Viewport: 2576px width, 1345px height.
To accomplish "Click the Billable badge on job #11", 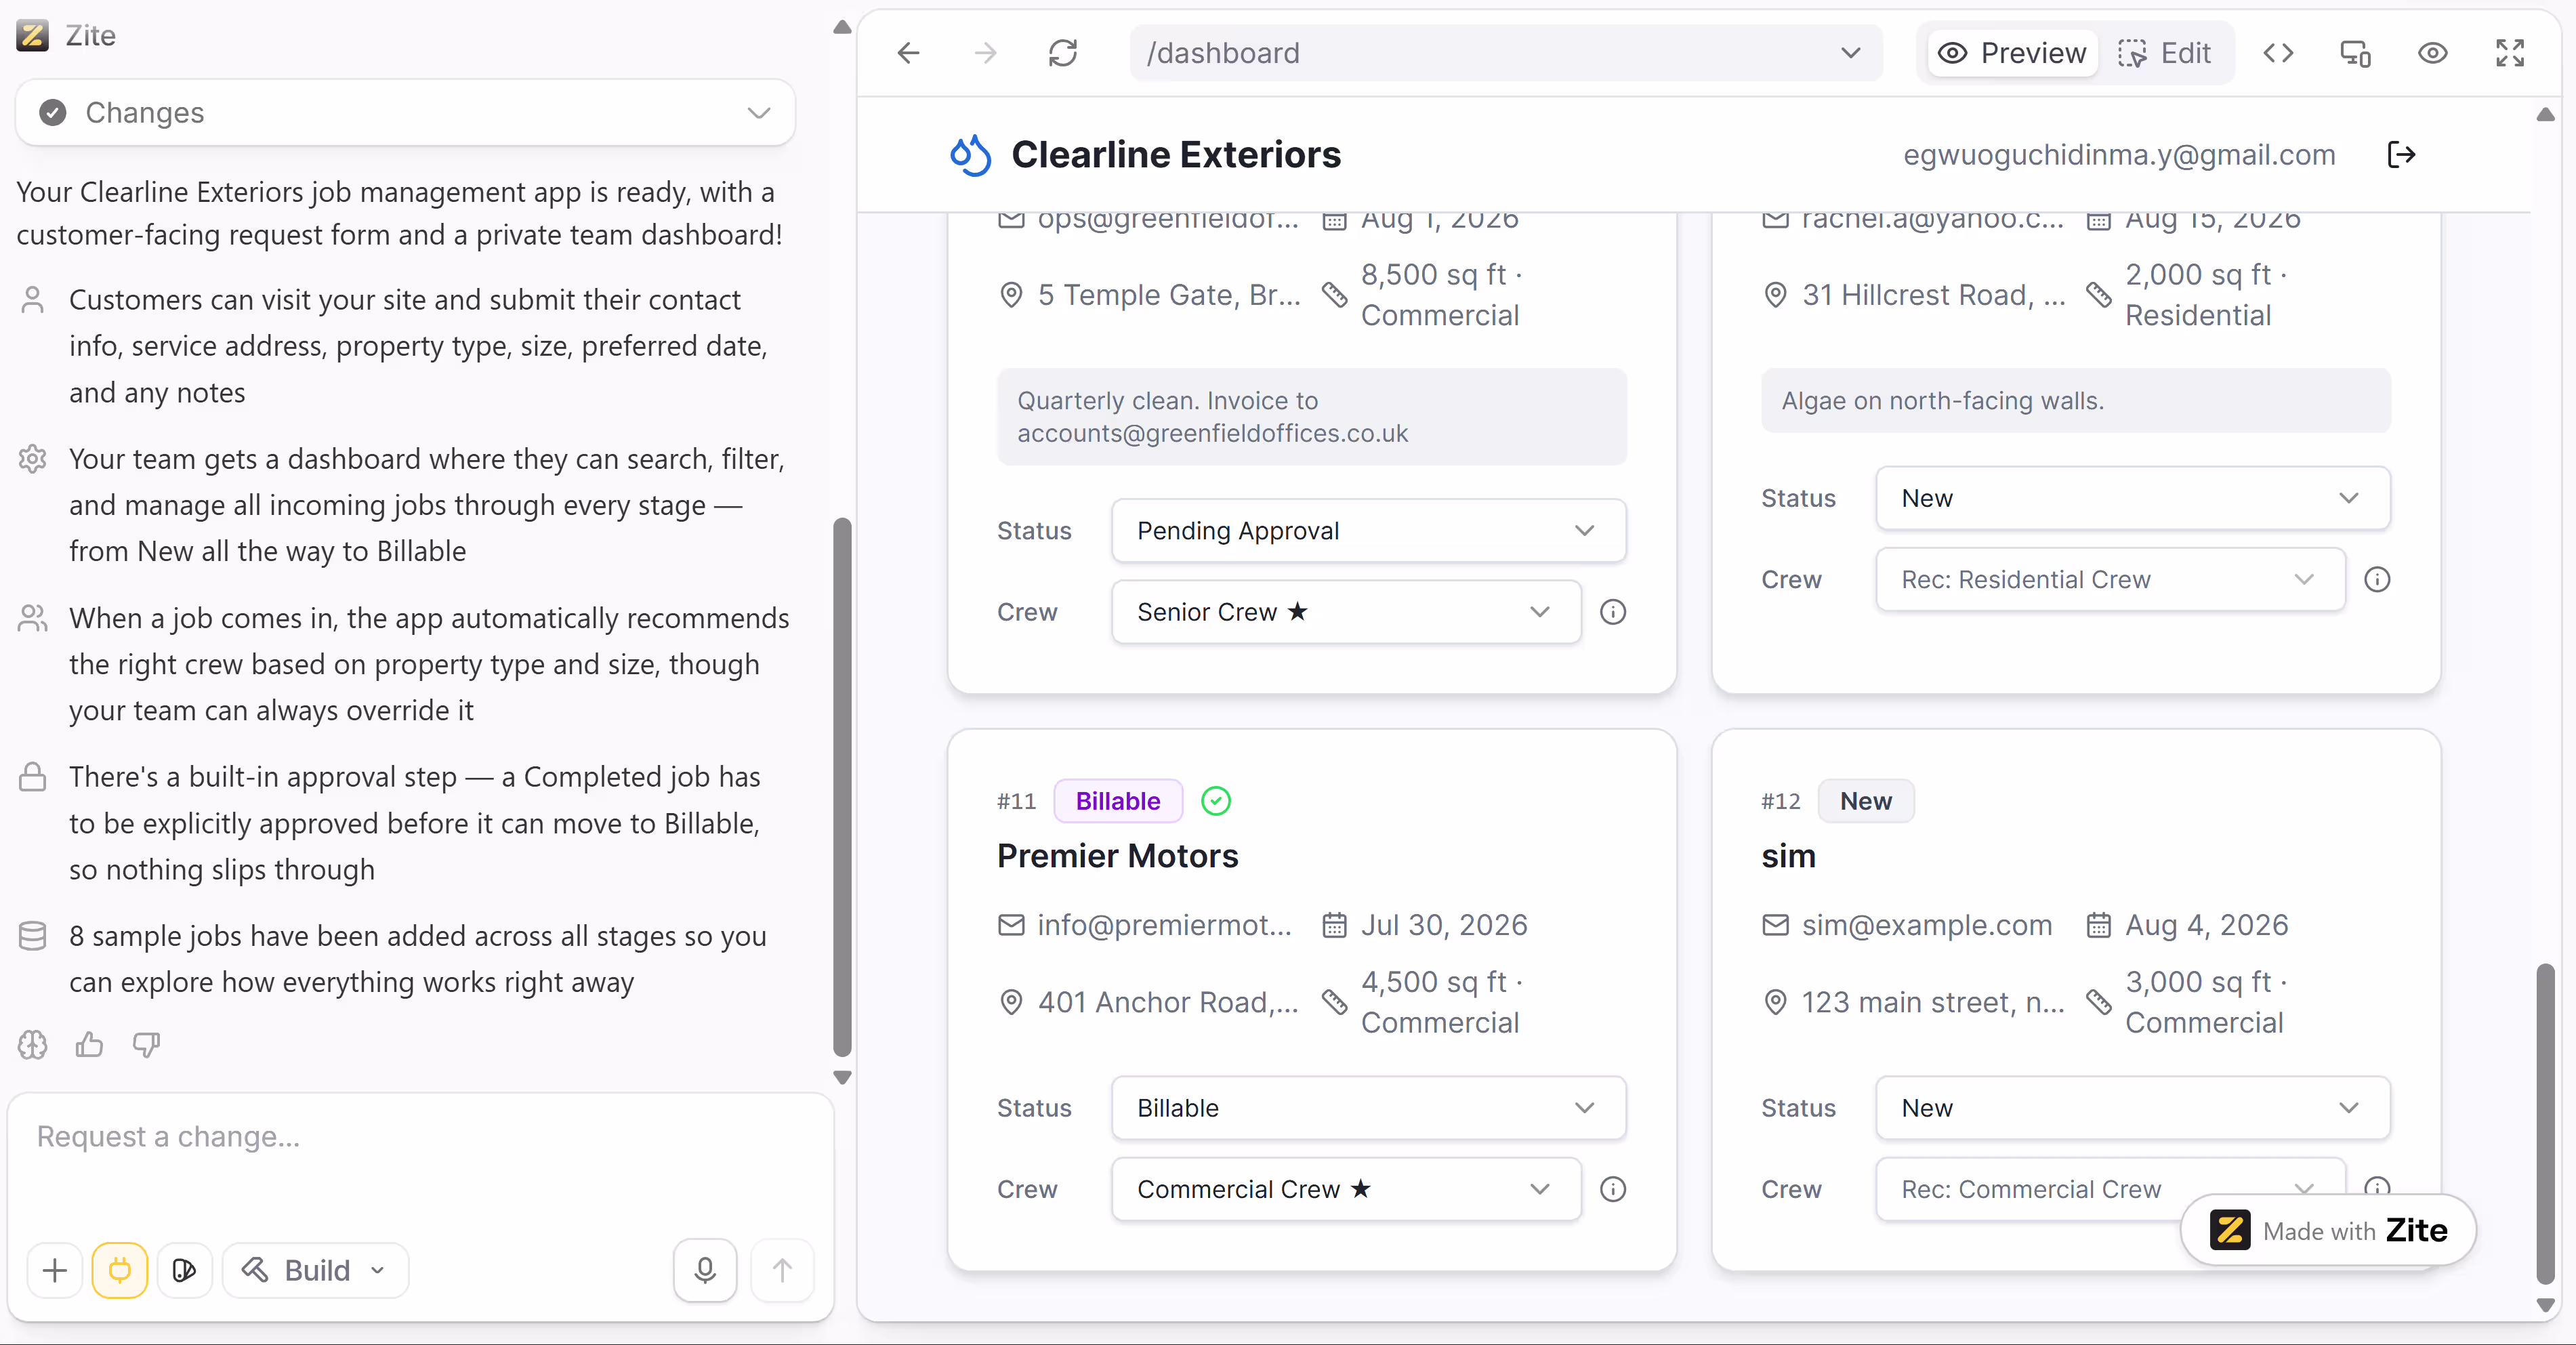I will (1118, 801).
